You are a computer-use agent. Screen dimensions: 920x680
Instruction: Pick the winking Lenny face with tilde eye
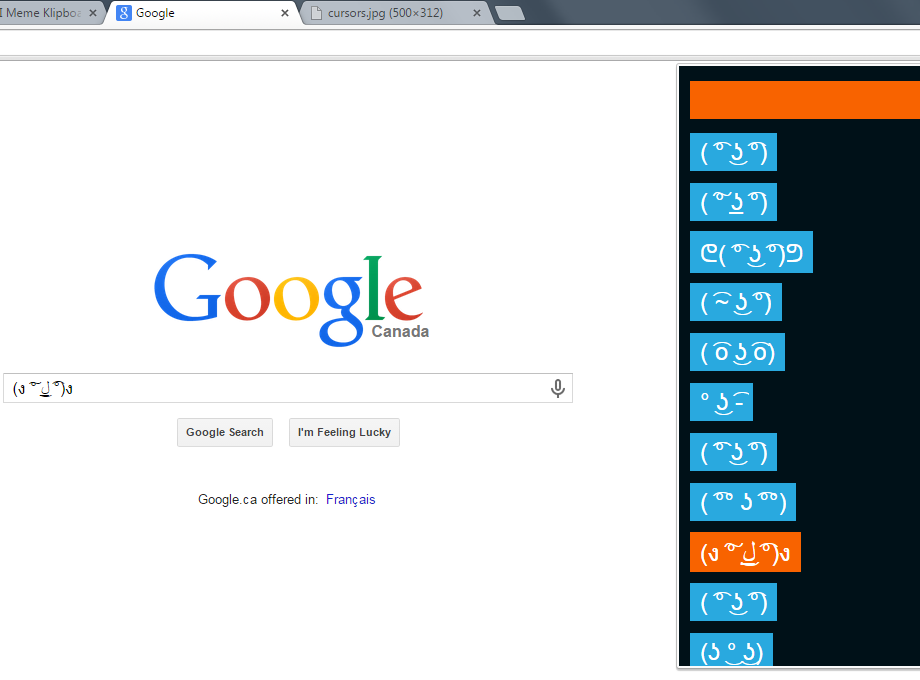(736, 302)
